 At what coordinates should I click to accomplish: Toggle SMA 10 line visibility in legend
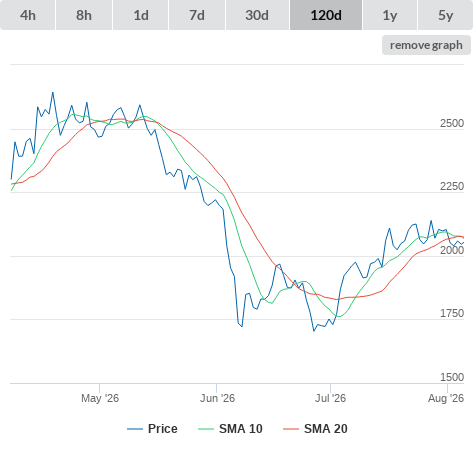230,429
